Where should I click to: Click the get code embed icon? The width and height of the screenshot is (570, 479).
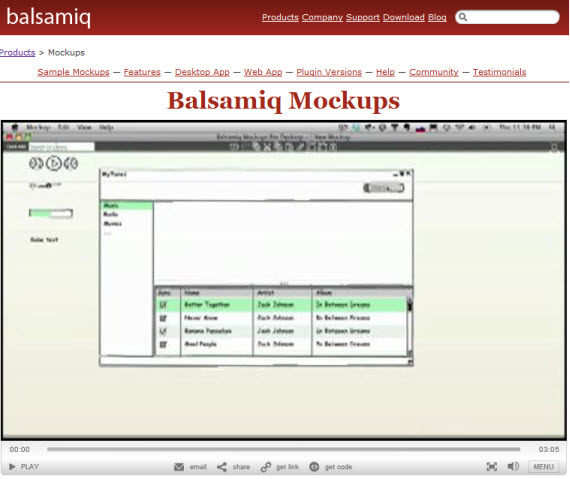(x=314, y=467)
